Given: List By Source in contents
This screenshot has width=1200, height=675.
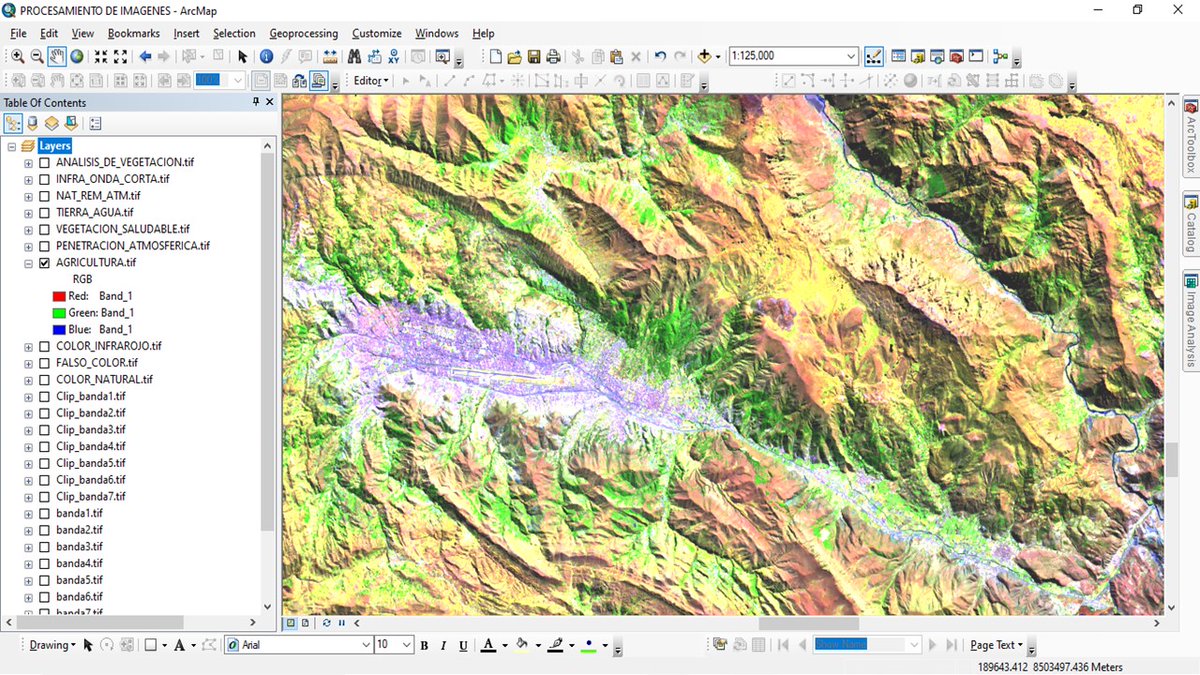Looking at the screenshot, I should pos(32,124).
